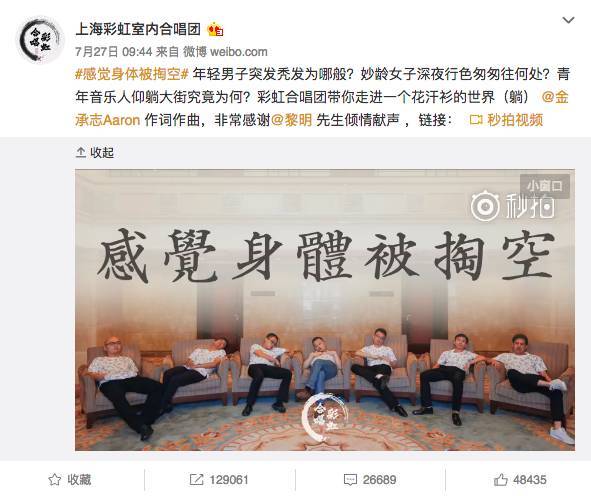Click the upward arrow collapse icon
The width and height of the screenshot is (591, 496).
(x=81, y=153)
